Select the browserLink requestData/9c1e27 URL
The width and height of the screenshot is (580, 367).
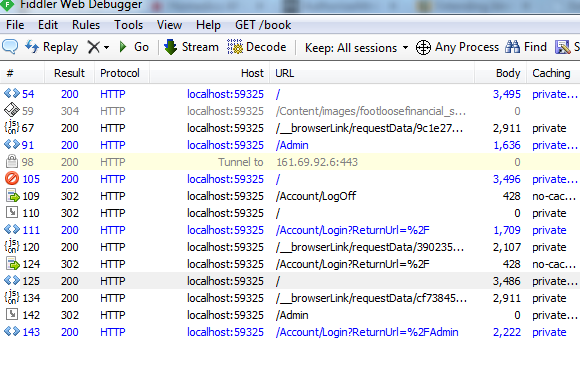tap(369, 128)
